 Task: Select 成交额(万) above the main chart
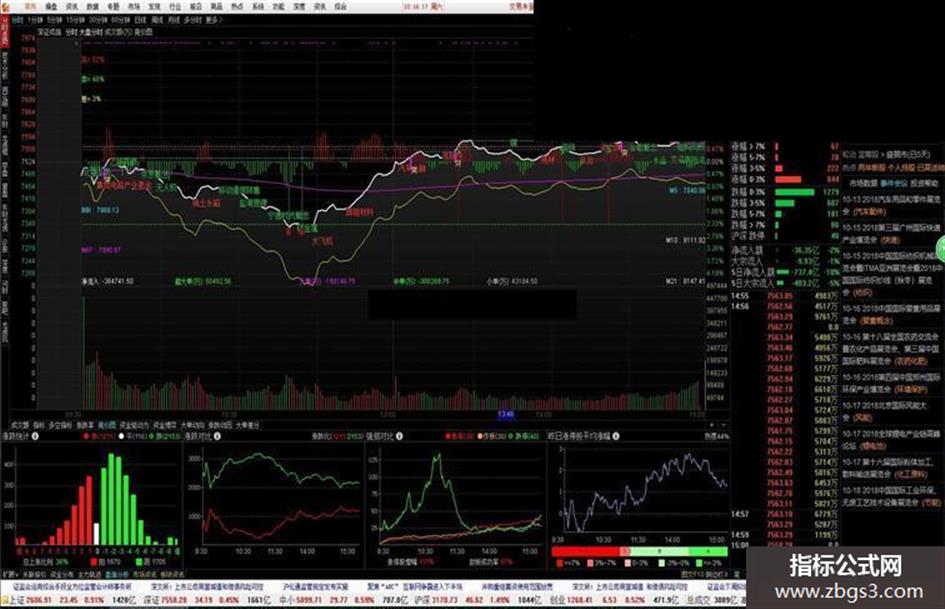(119, 32)
